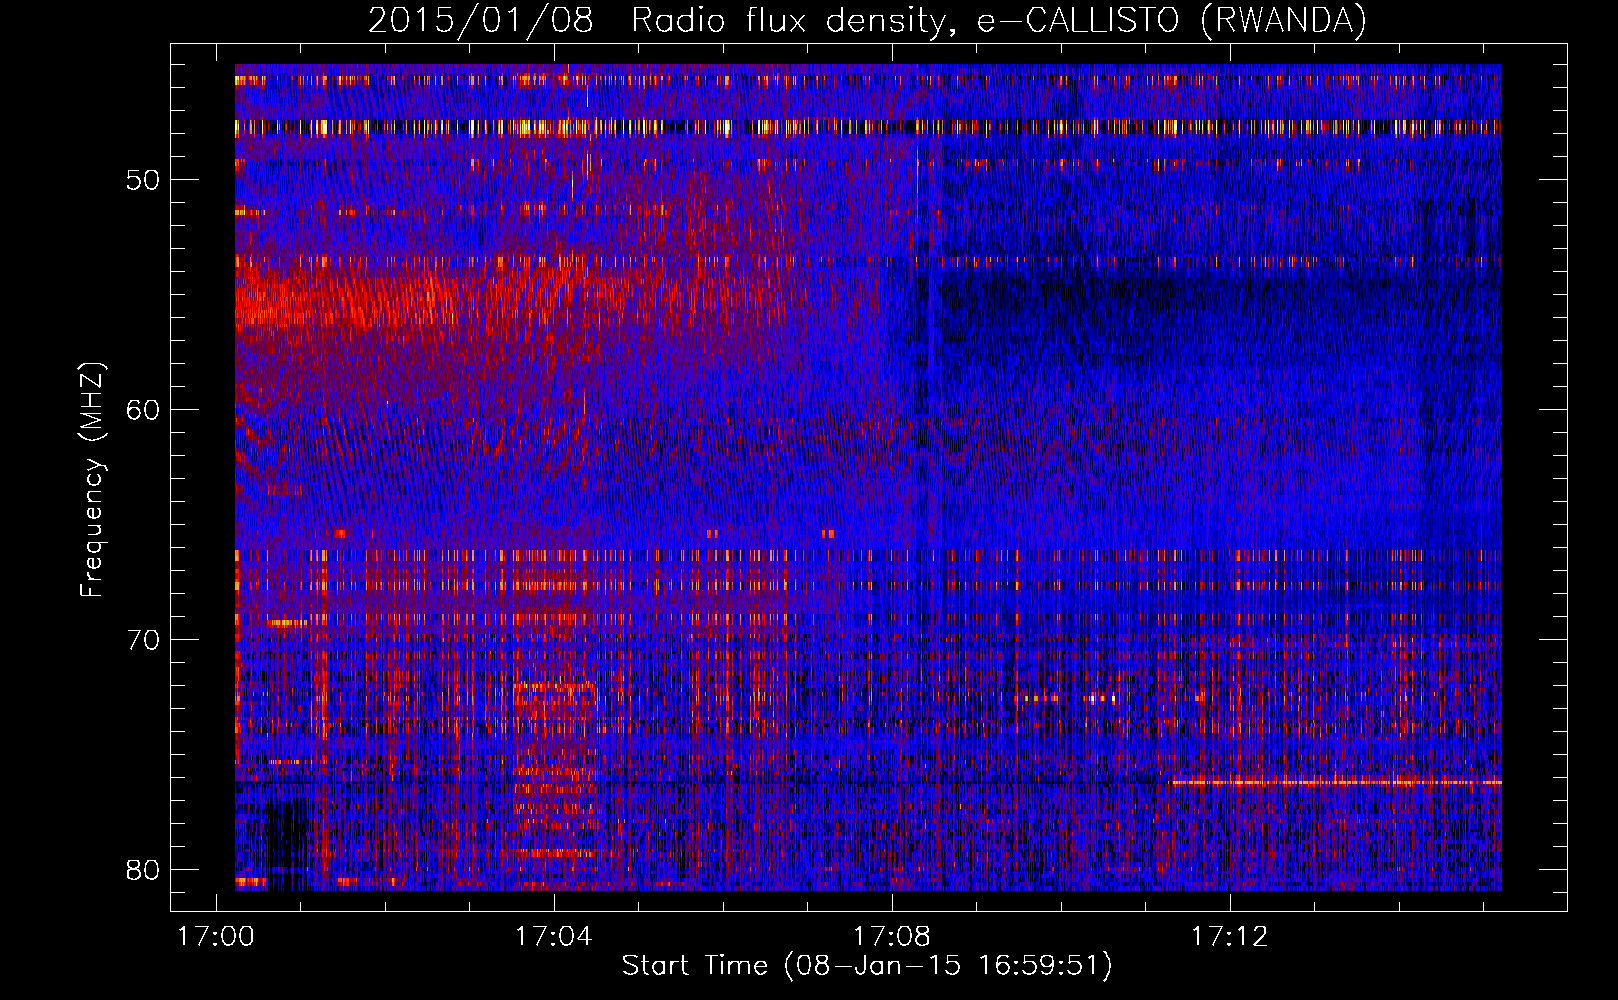Click the 17:12 time tick label

1229,937
